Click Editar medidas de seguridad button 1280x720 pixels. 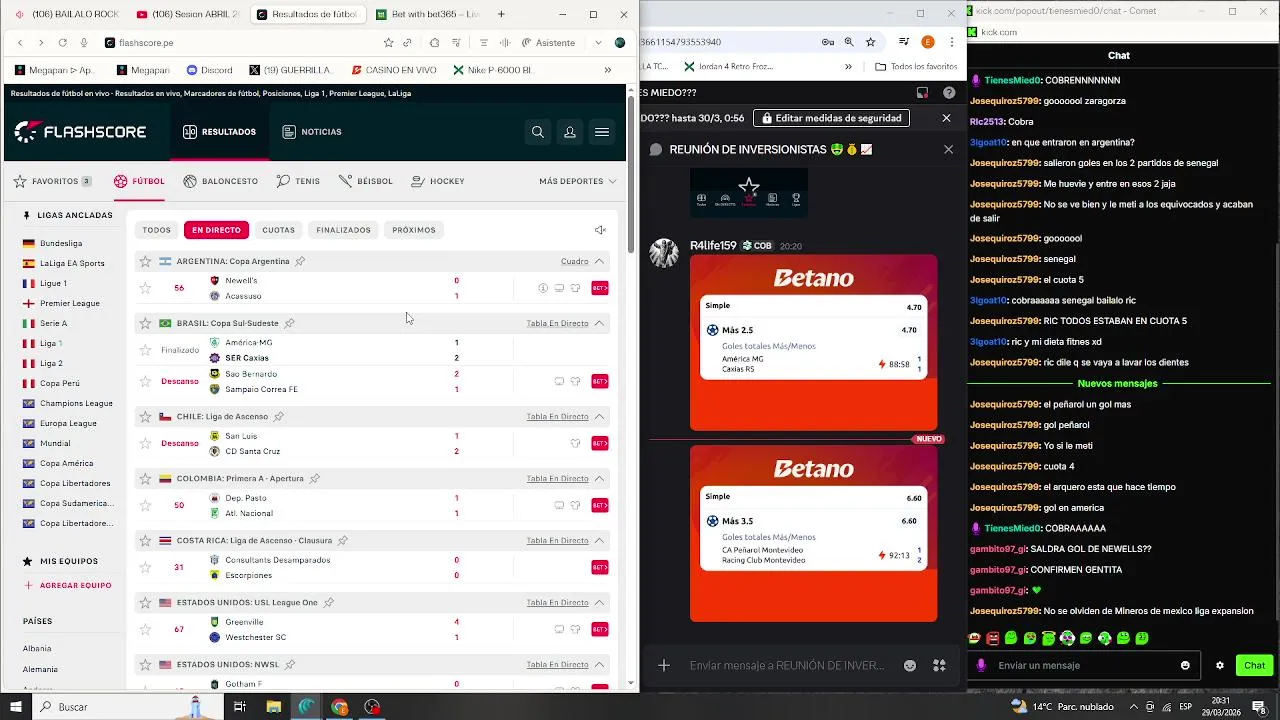pyautogui.click(x=832, y=118)
